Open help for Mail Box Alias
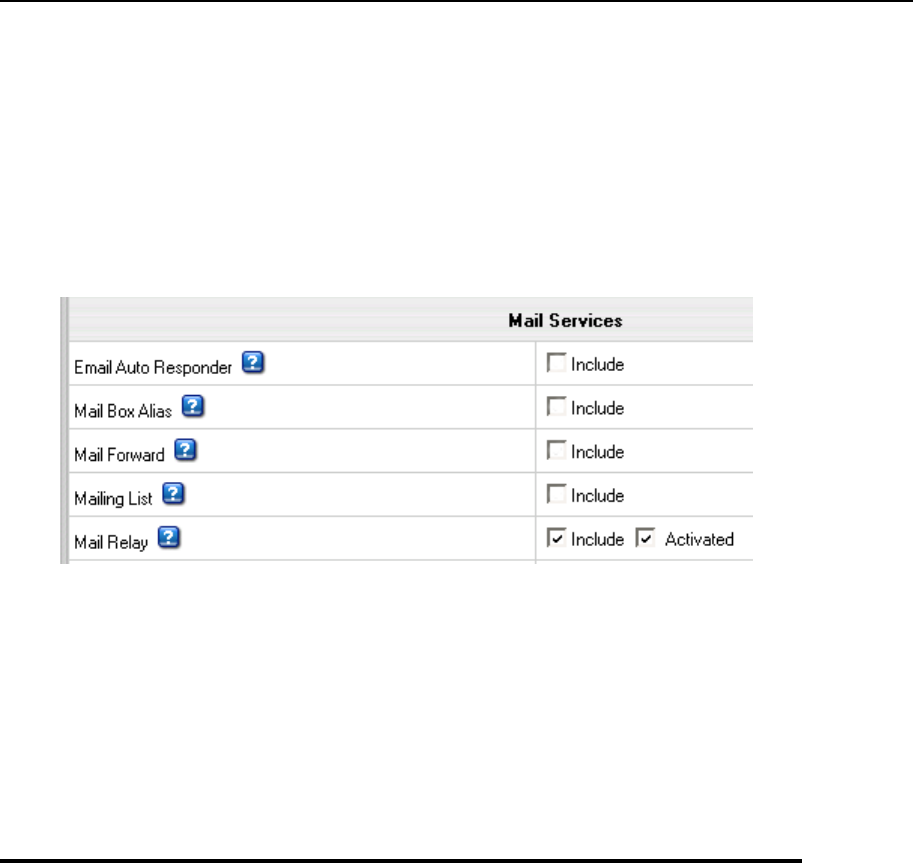 pos(194,408)
